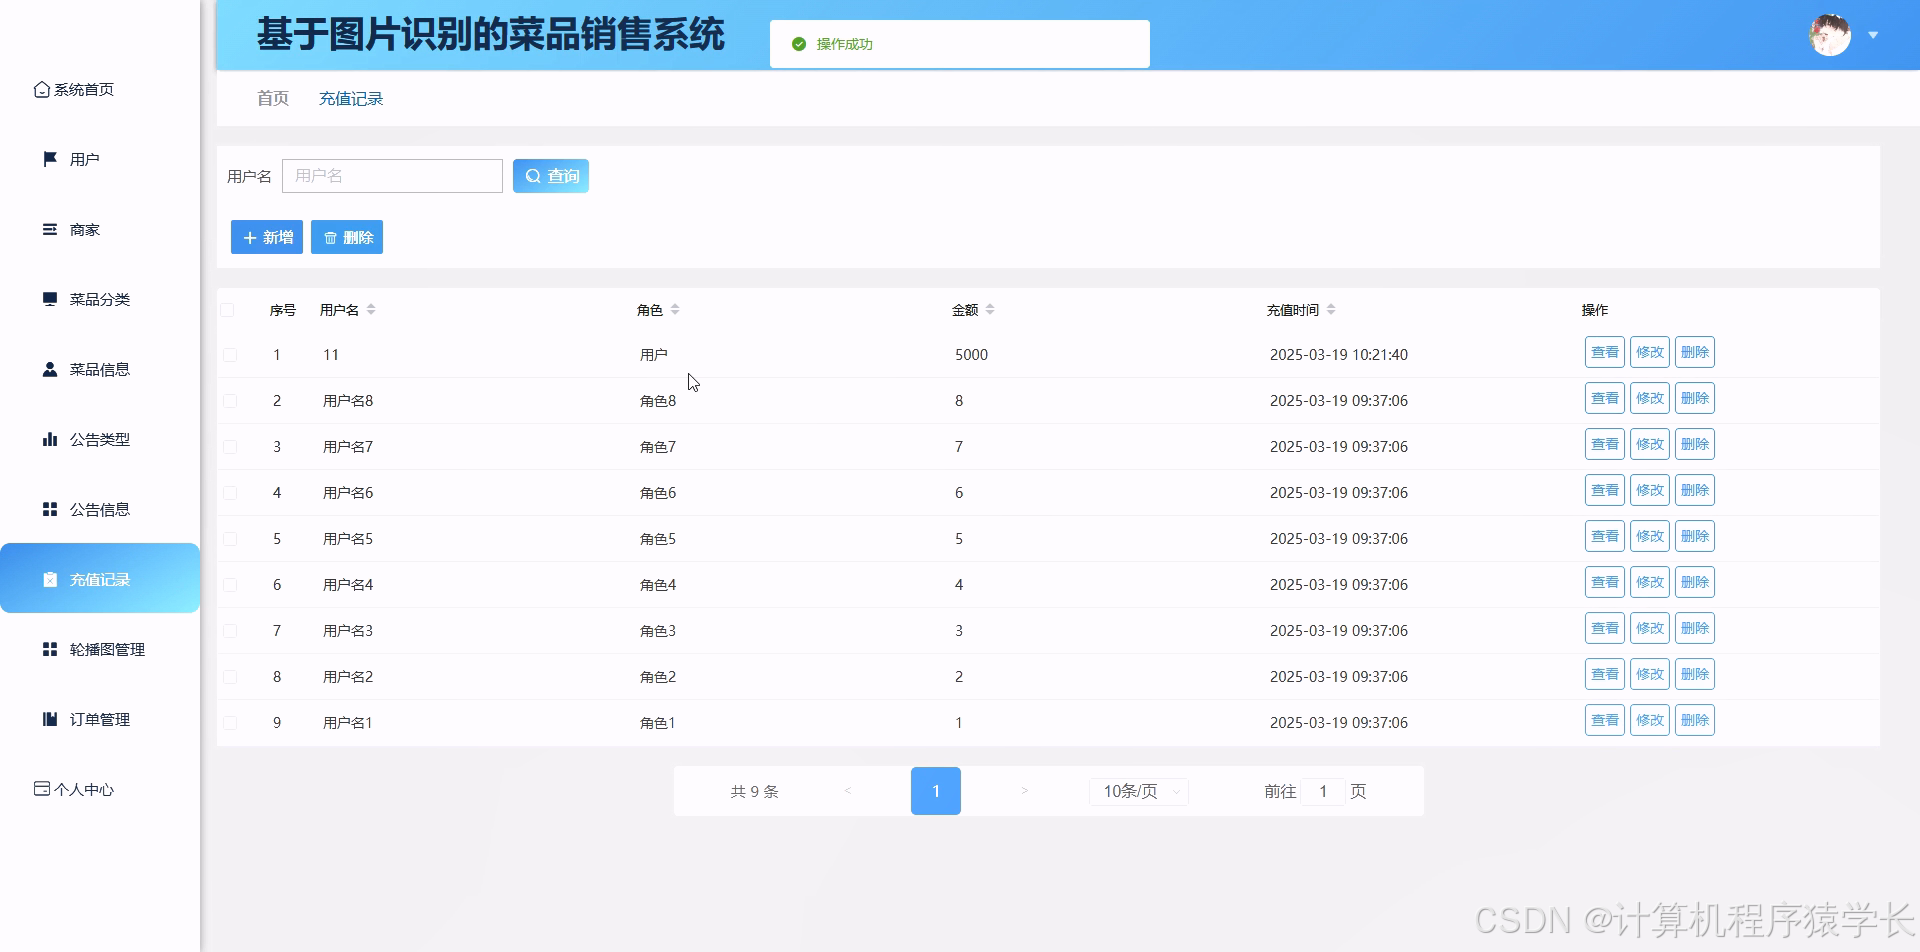The width and height of the screenshot is (1920, 952).
Task: Select the 菜品信息 person icon
Action: [x=49, y=369]
